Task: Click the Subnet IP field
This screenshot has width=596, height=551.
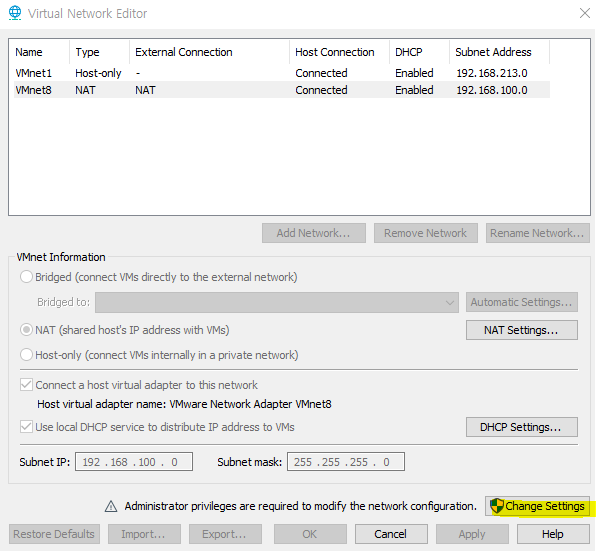Action: click(134, 462)
